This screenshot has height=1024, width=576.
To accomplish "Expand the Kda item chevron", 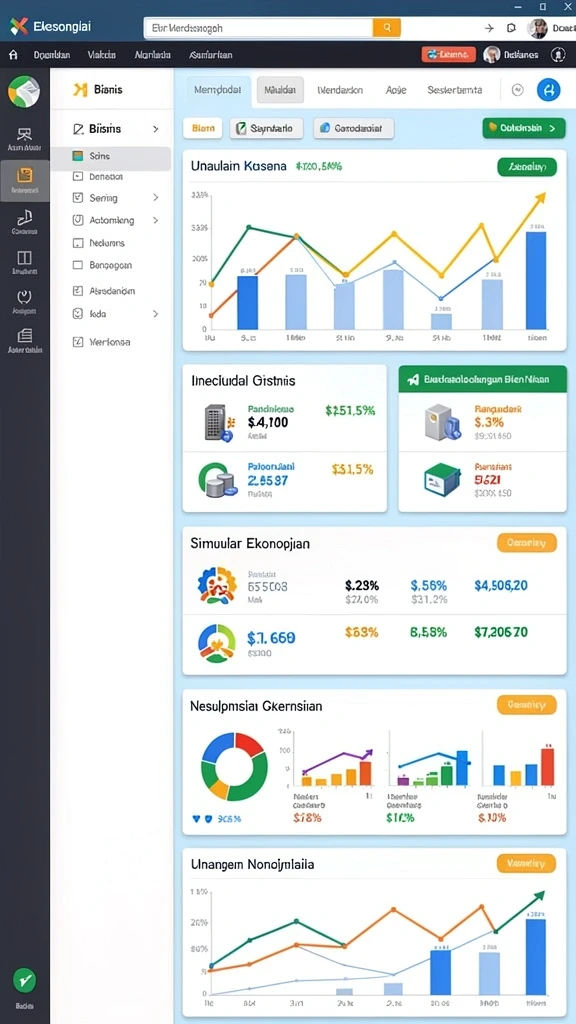I will [x=155, y=313].
